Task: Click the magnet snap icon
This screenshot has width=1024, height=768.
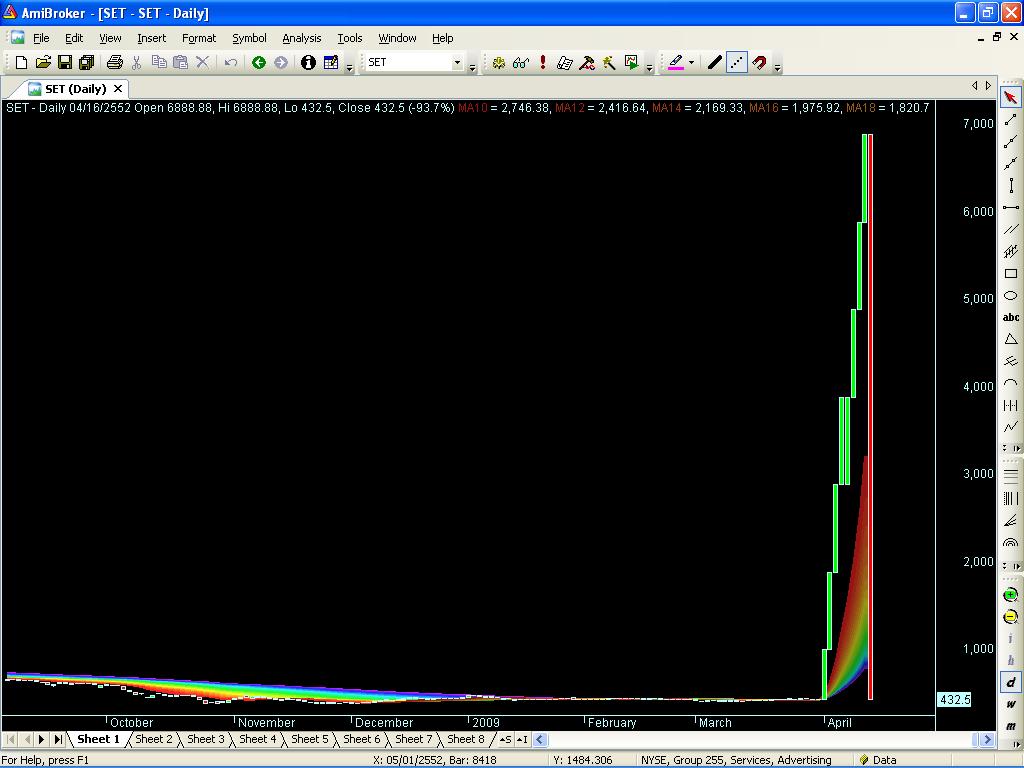Action: [759, 63]
